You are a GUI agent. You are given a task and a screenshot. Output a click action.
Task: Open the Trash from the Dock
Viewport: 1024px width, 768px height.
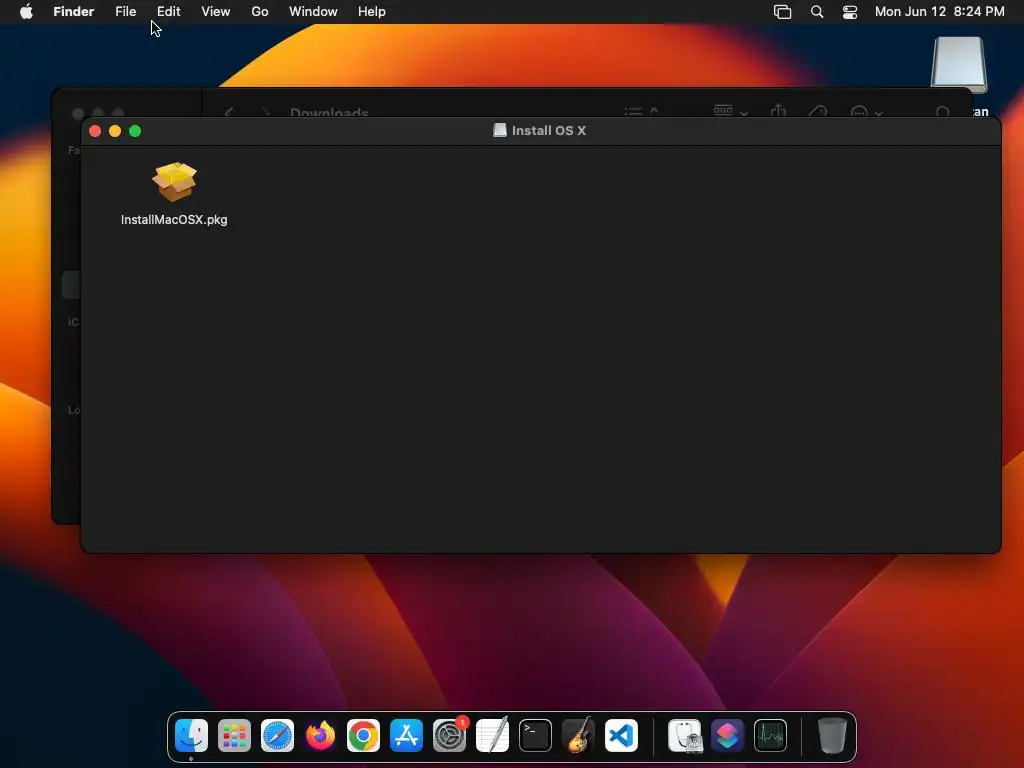click(832, 735)
